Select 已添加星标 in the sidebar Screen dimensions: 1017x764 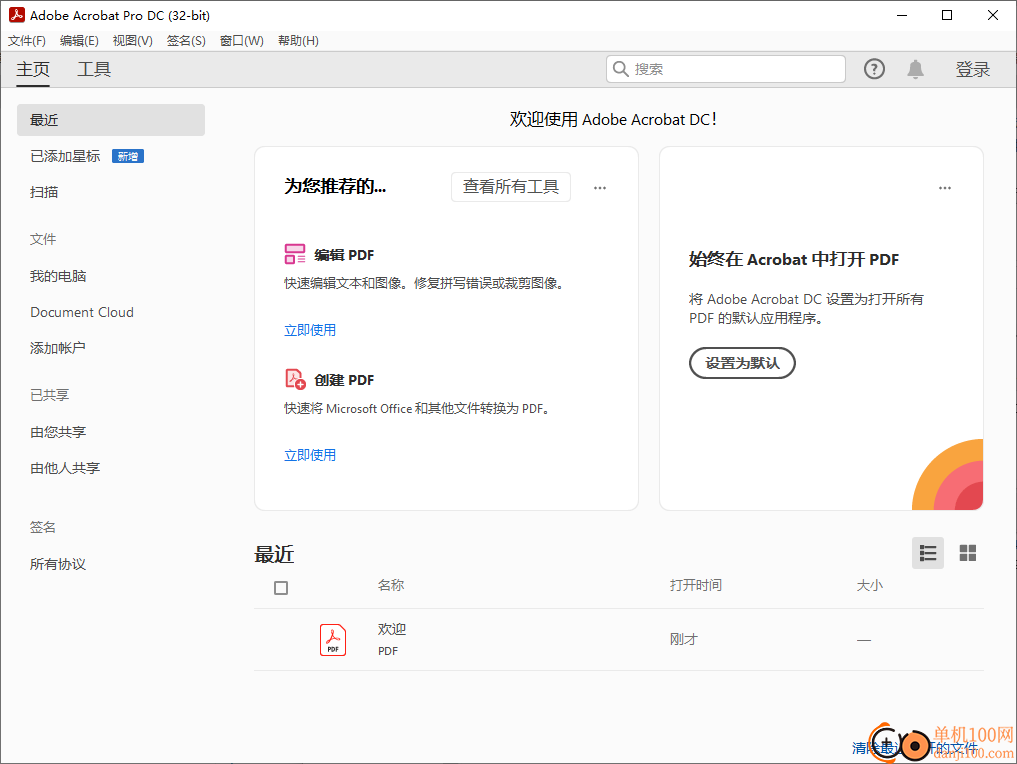pos(65,156)
